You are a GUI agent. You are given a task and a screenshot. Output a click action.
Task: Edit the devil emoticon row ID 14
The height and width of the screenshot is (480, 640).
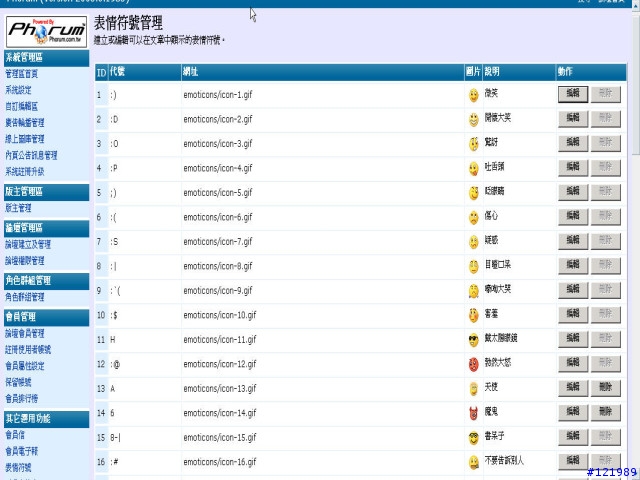(573, 413)
